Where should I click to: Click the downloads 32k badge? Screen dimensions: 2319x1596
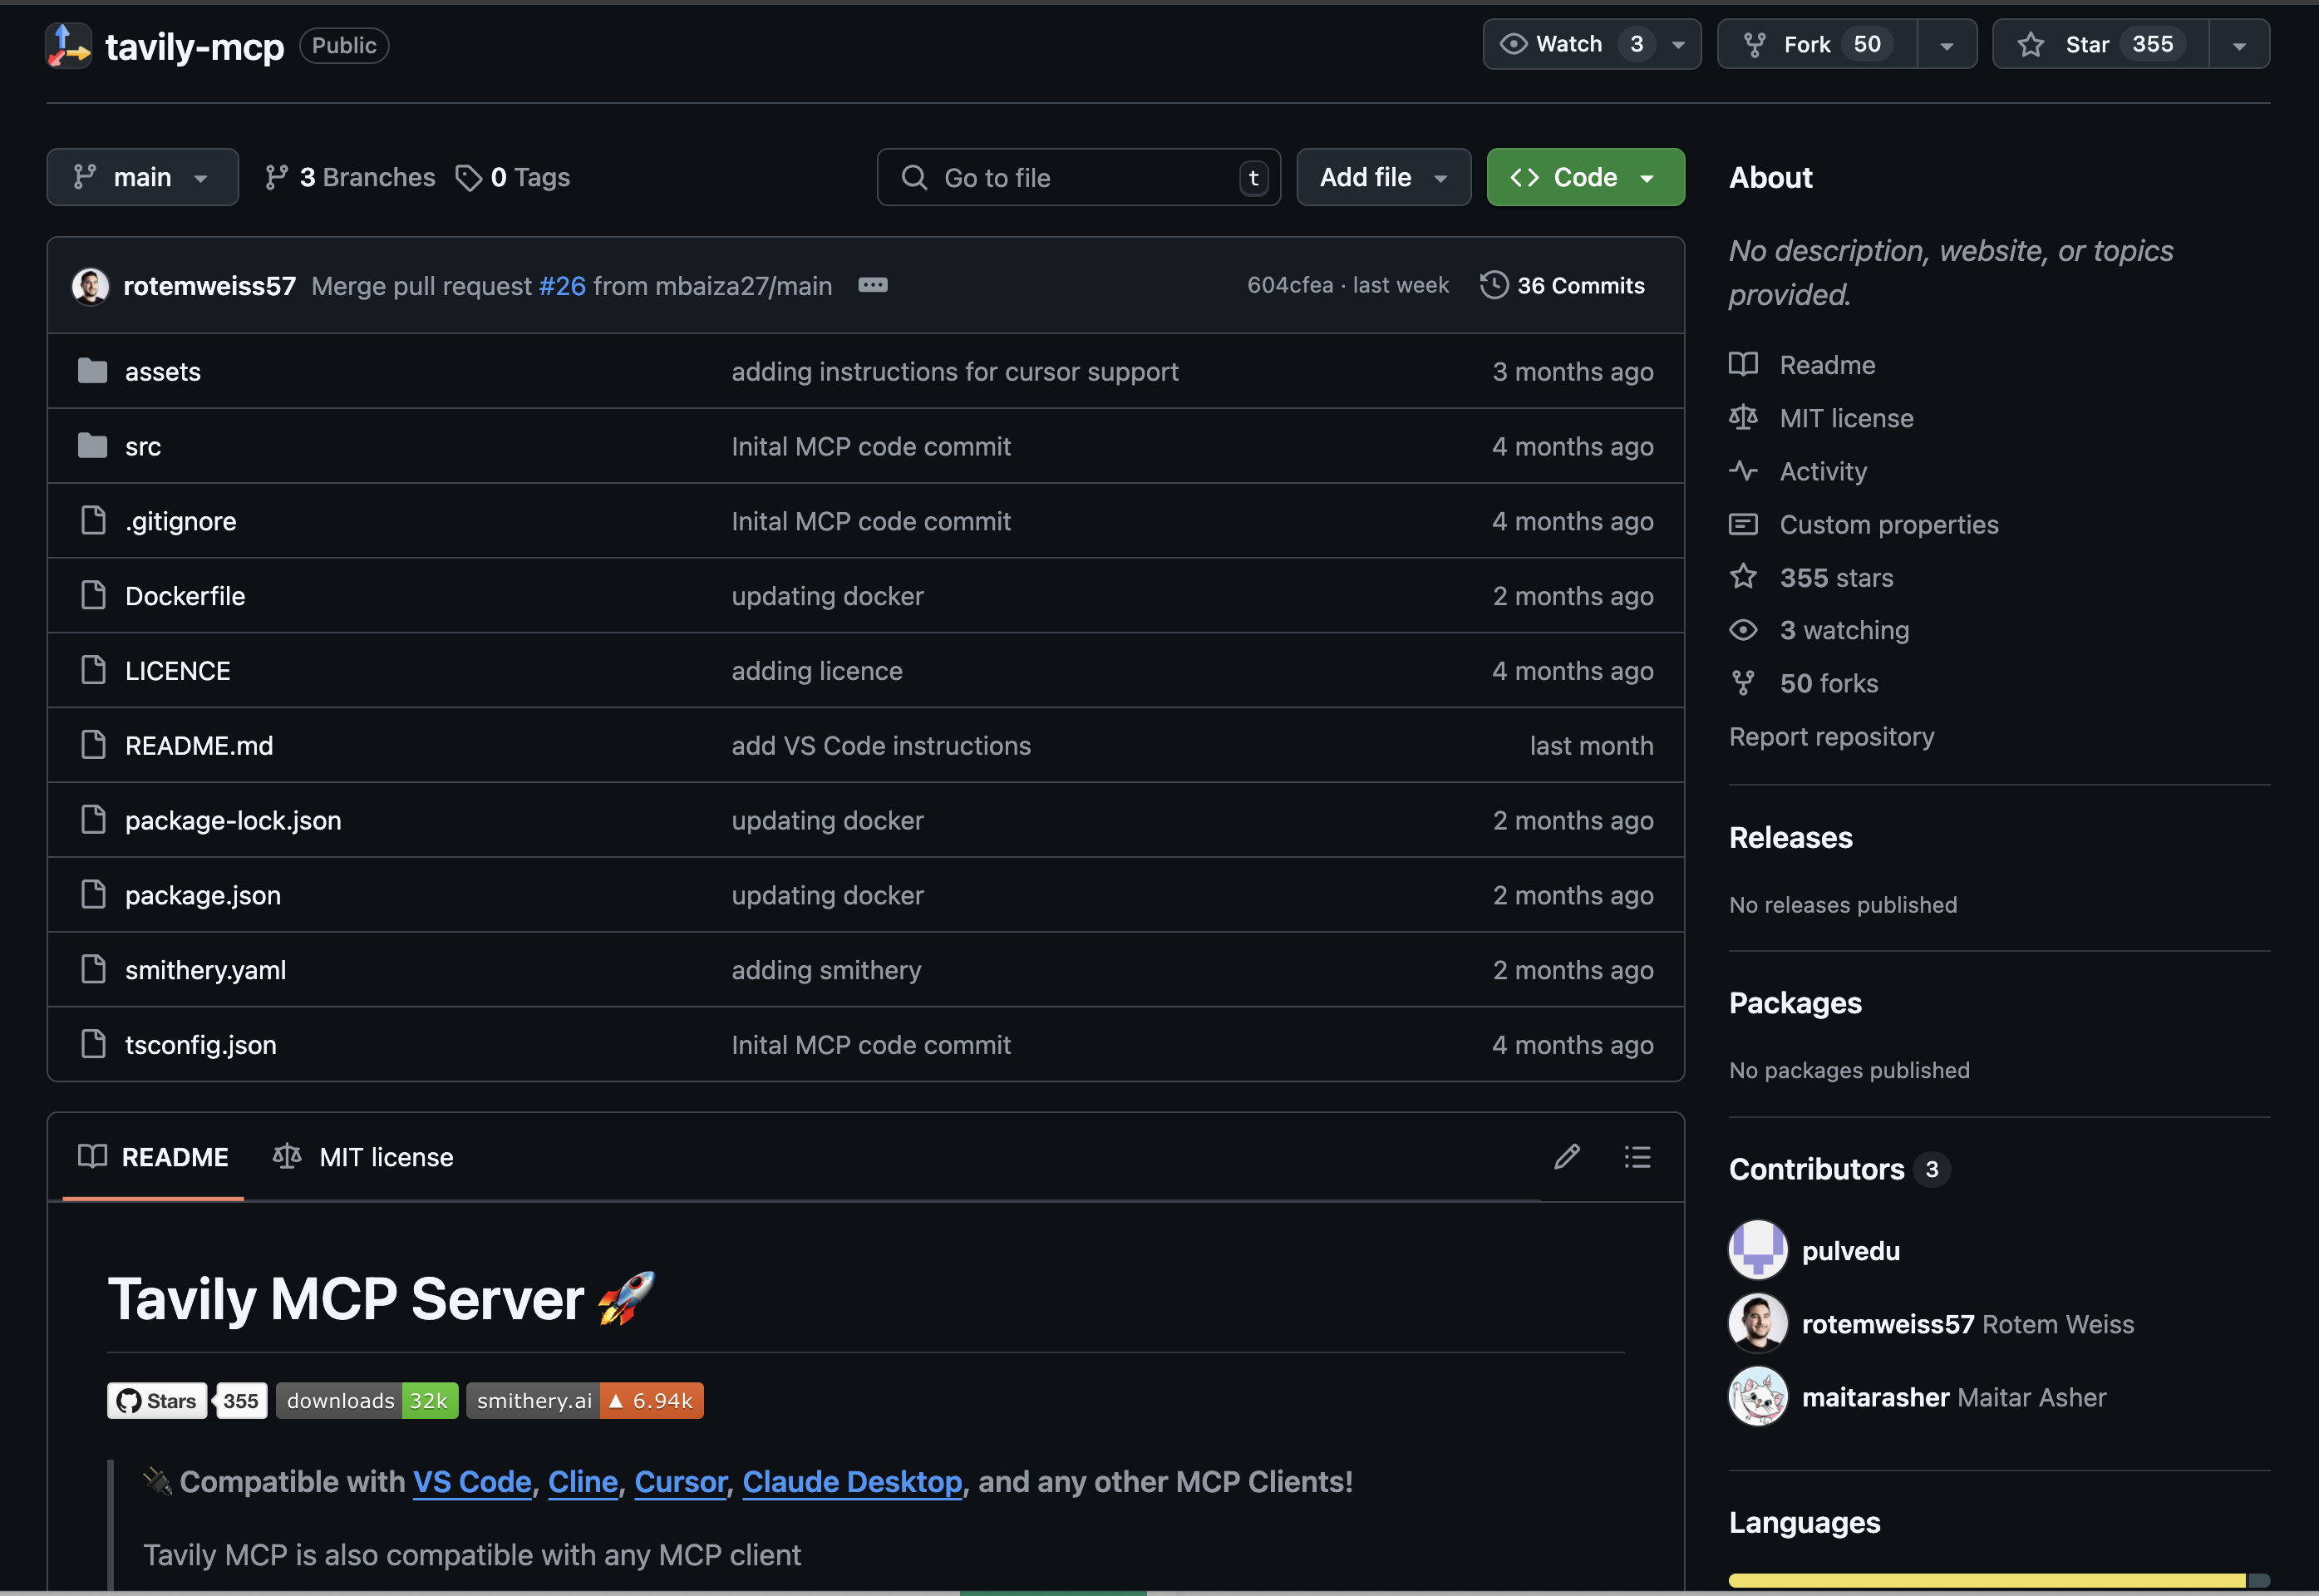click(367, 1400)
